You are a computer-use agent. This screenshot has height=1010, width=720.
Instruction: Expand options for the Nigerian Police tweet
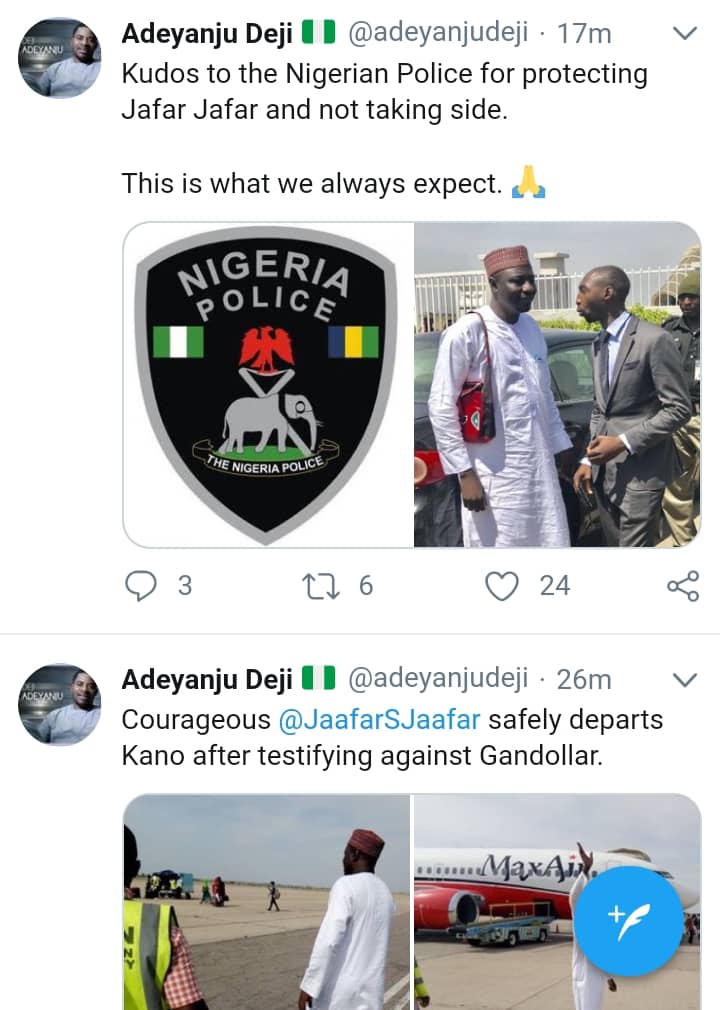[684, 34]
